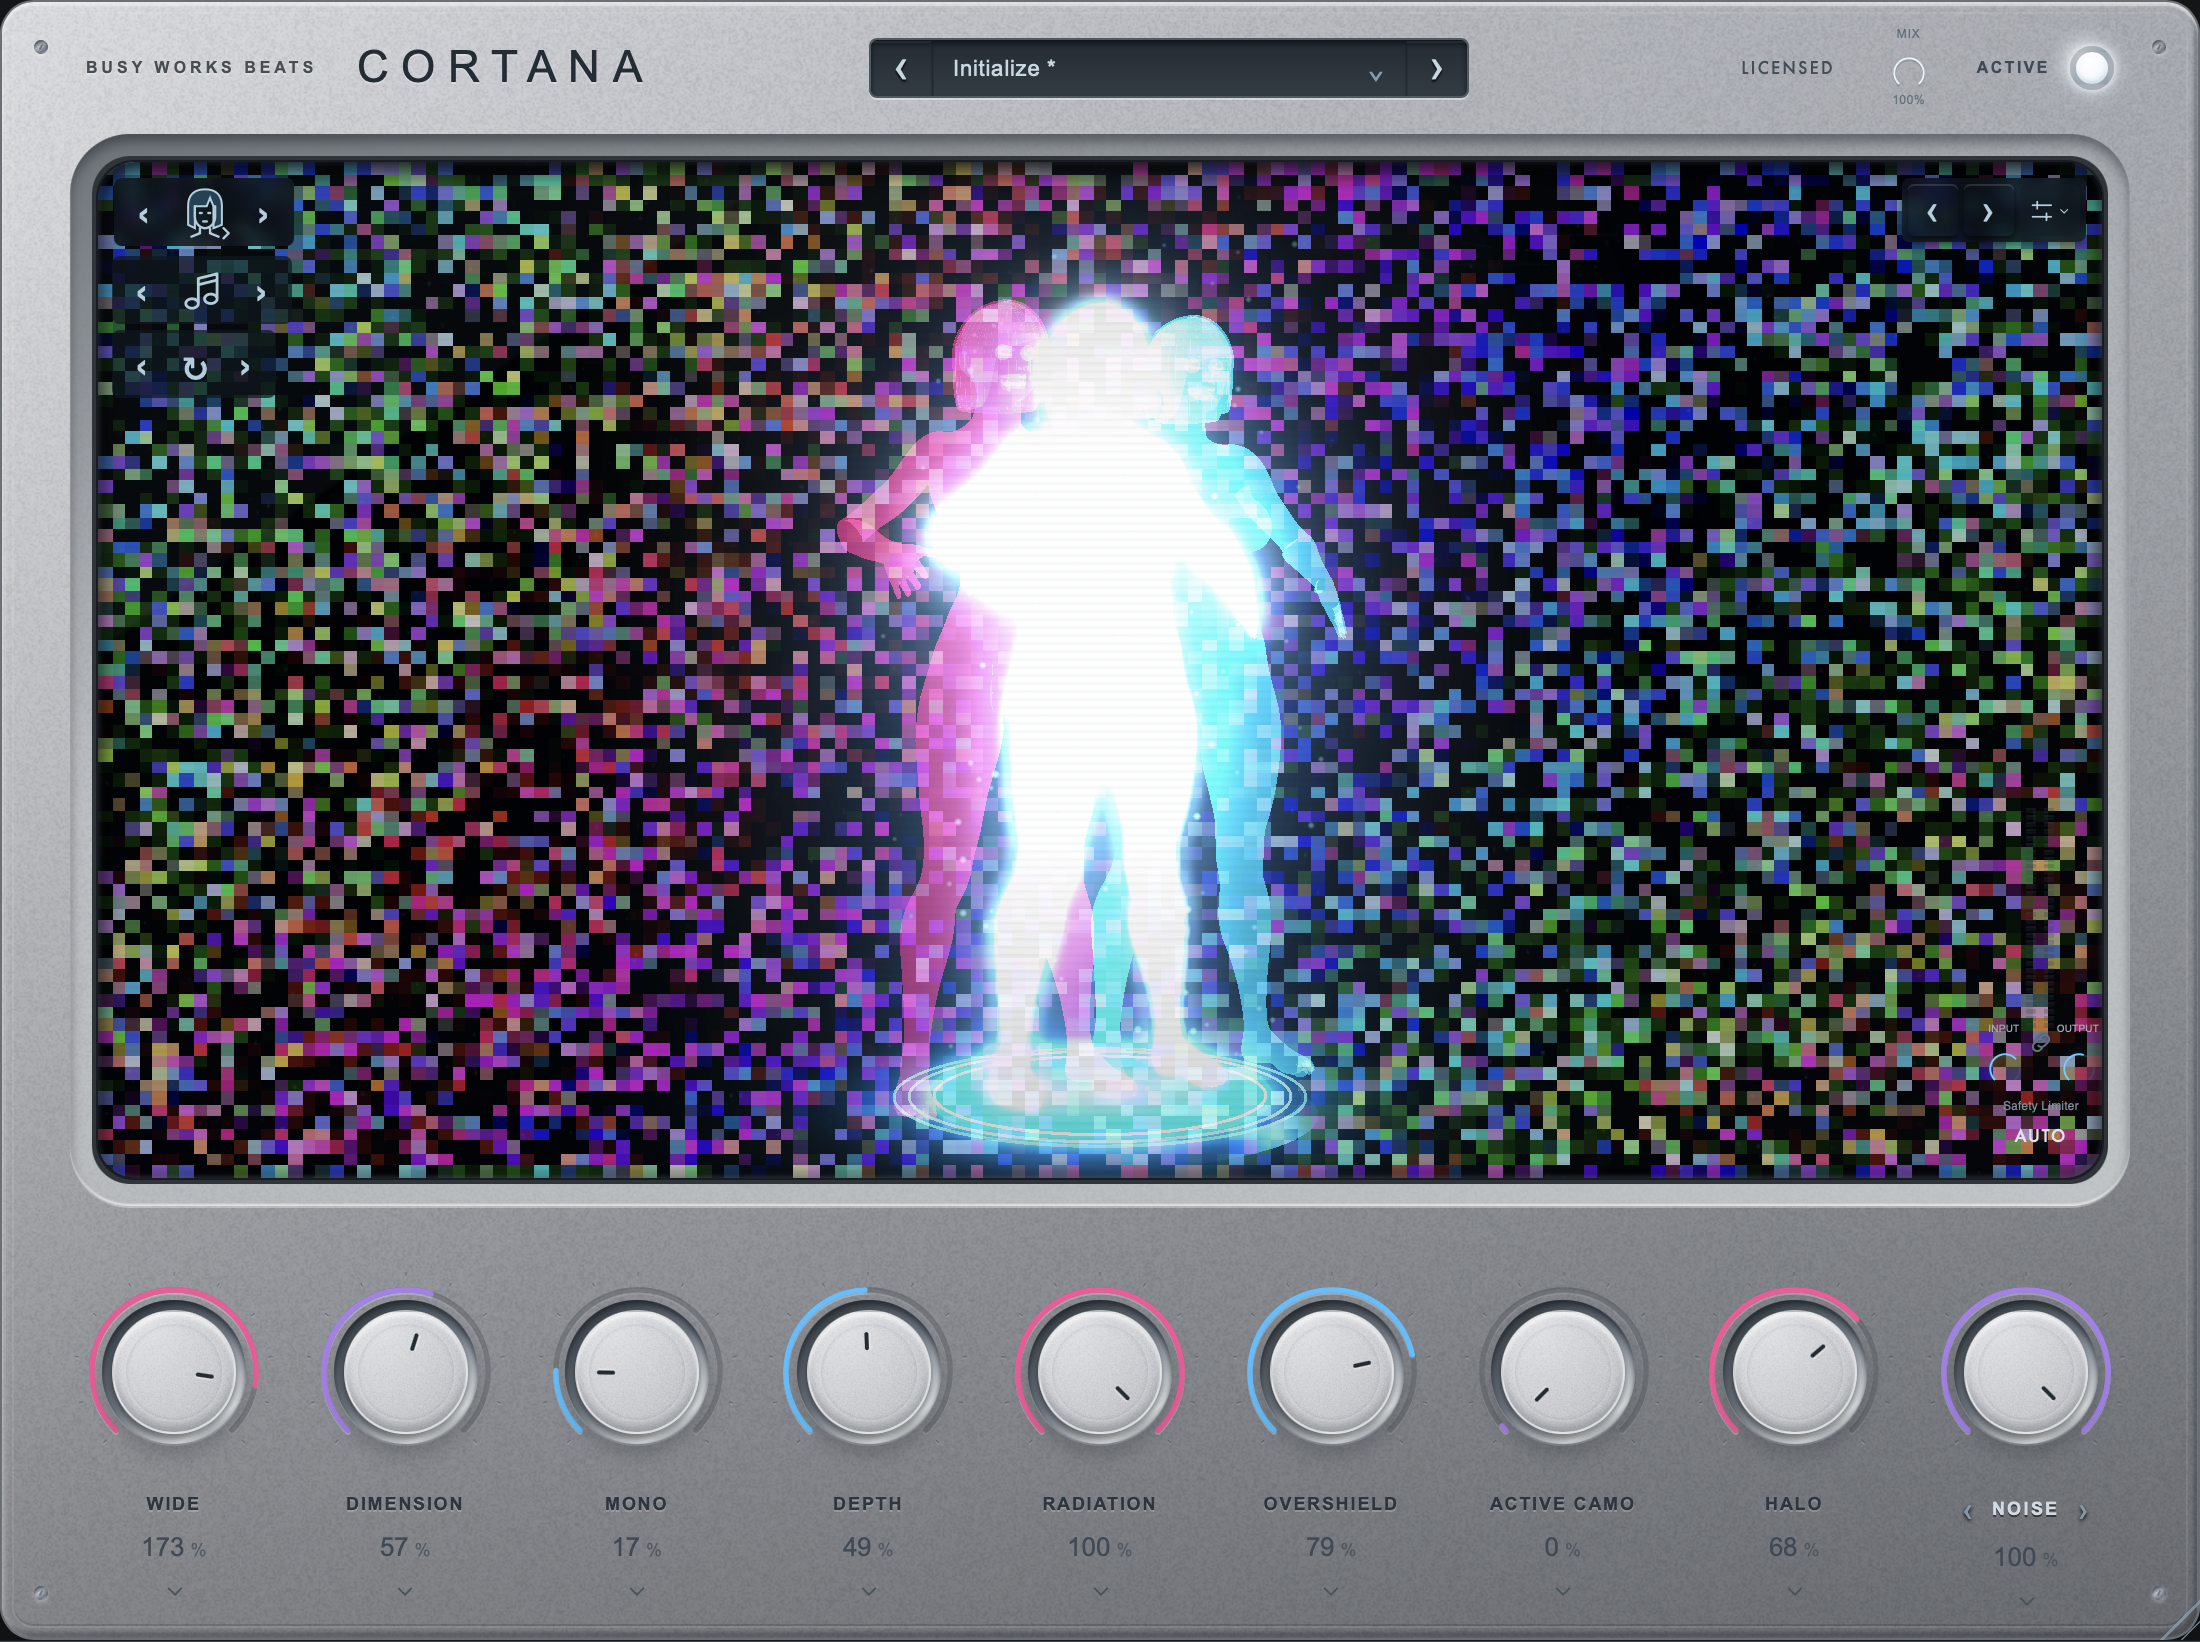Go to previous character with left arrow
The height and width of the screenshot is (1642, 2200).
click(x=144, y=215)
